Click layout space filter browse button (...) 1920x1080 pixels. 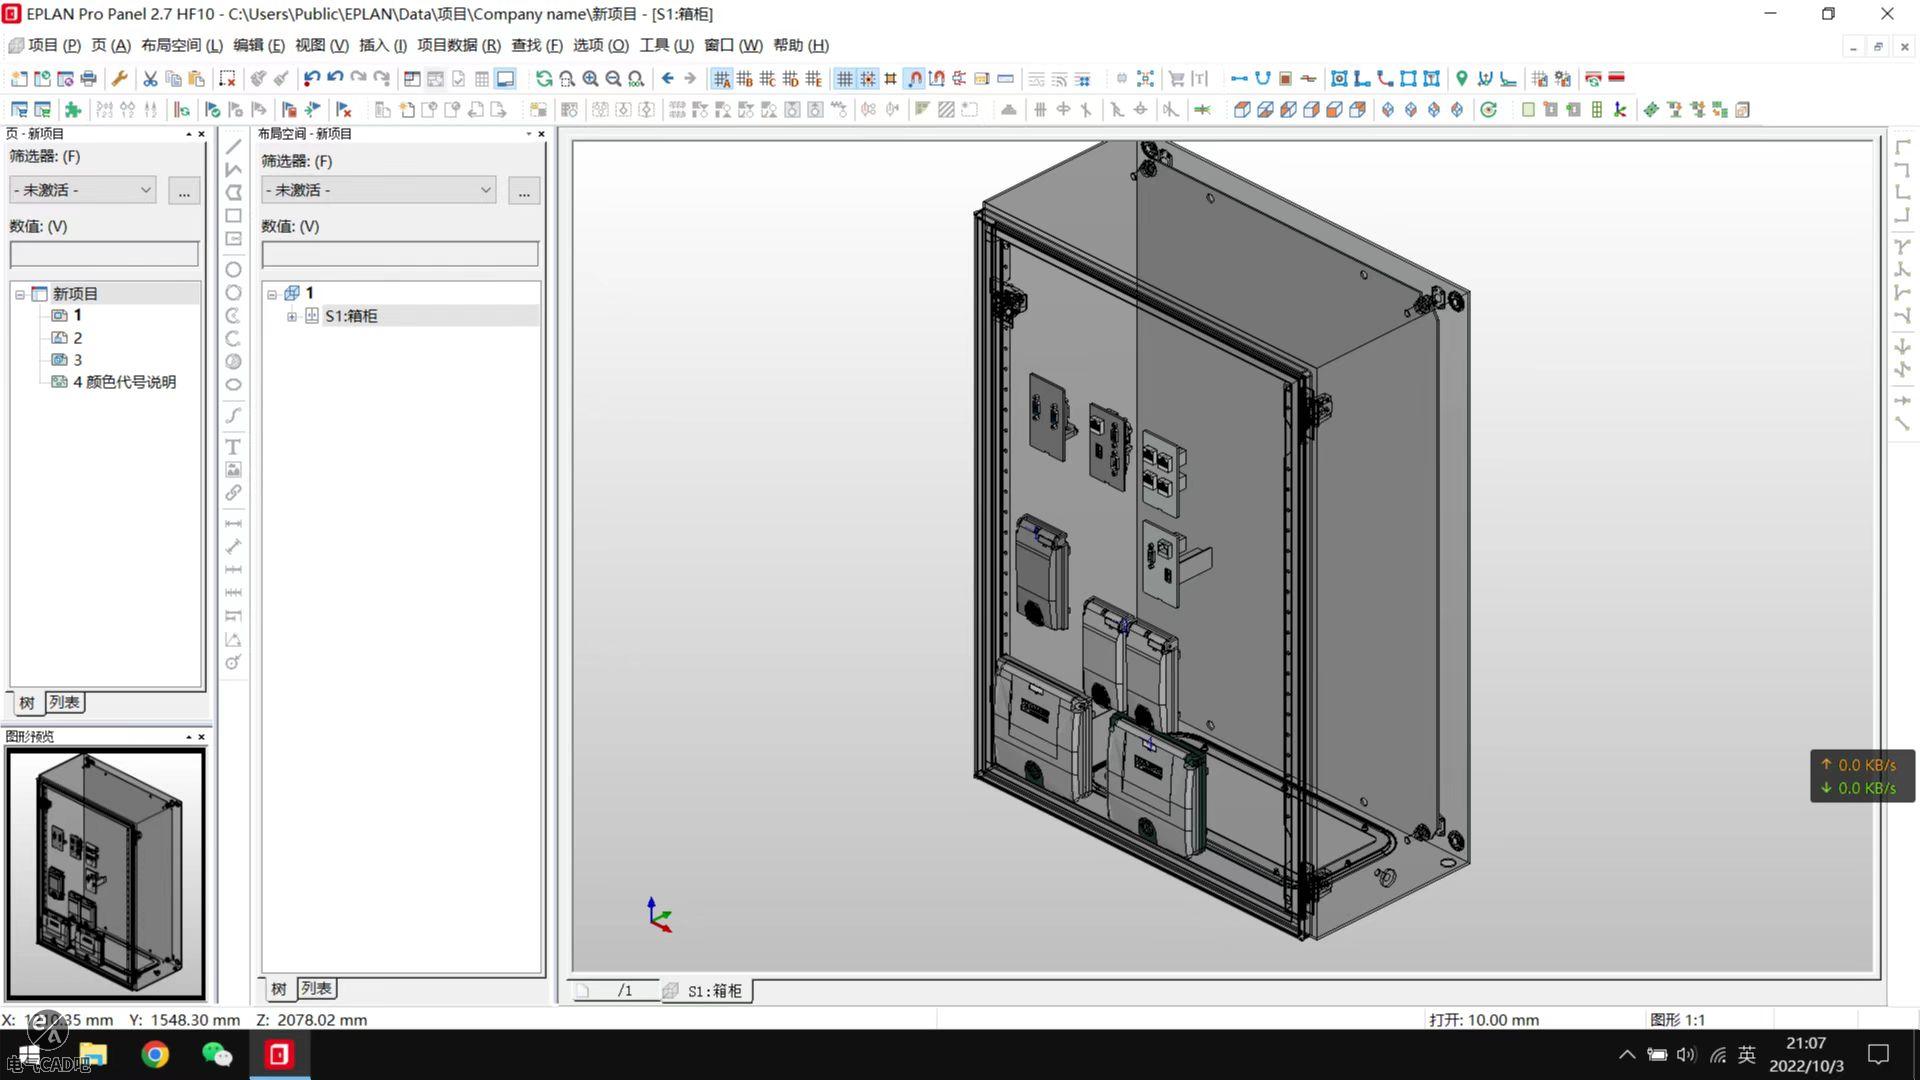pos(524,190)
